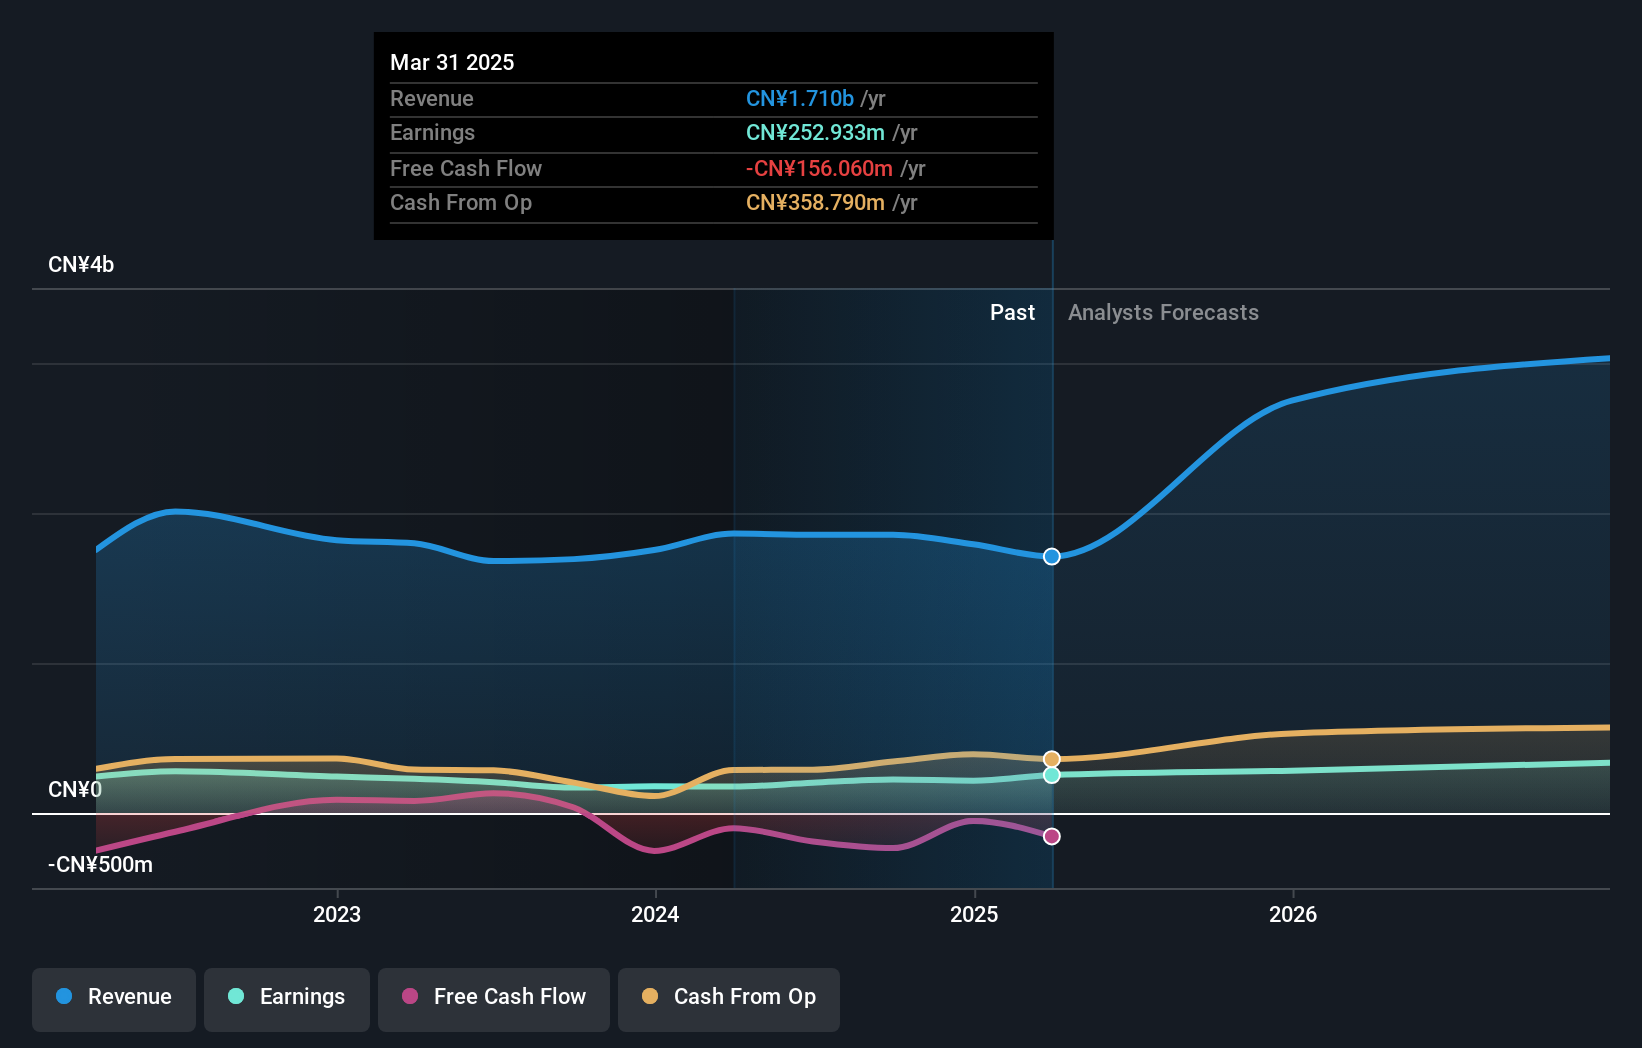This screenshot has width=1642, height=1048.
Task: Click the teal Earnings data point marker
Action: 1052,775
